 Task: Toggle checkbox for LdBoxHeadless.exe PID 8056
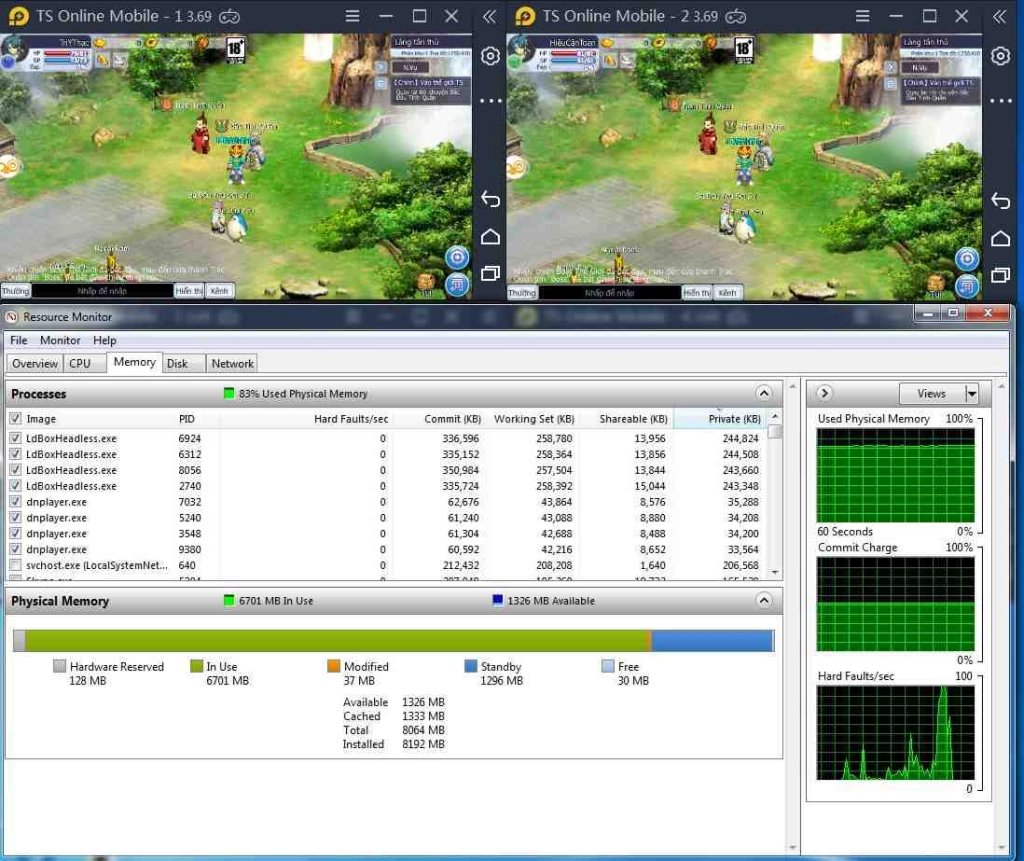16,470
